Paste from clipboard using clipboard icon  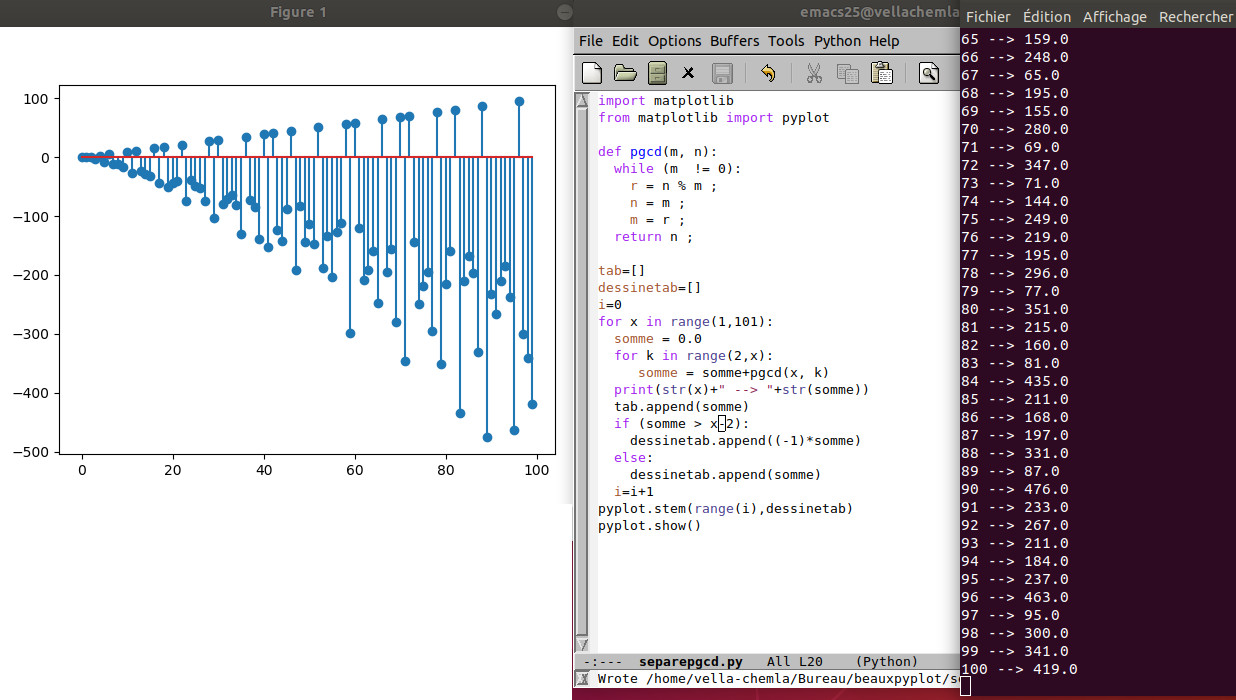pos(881,72)
